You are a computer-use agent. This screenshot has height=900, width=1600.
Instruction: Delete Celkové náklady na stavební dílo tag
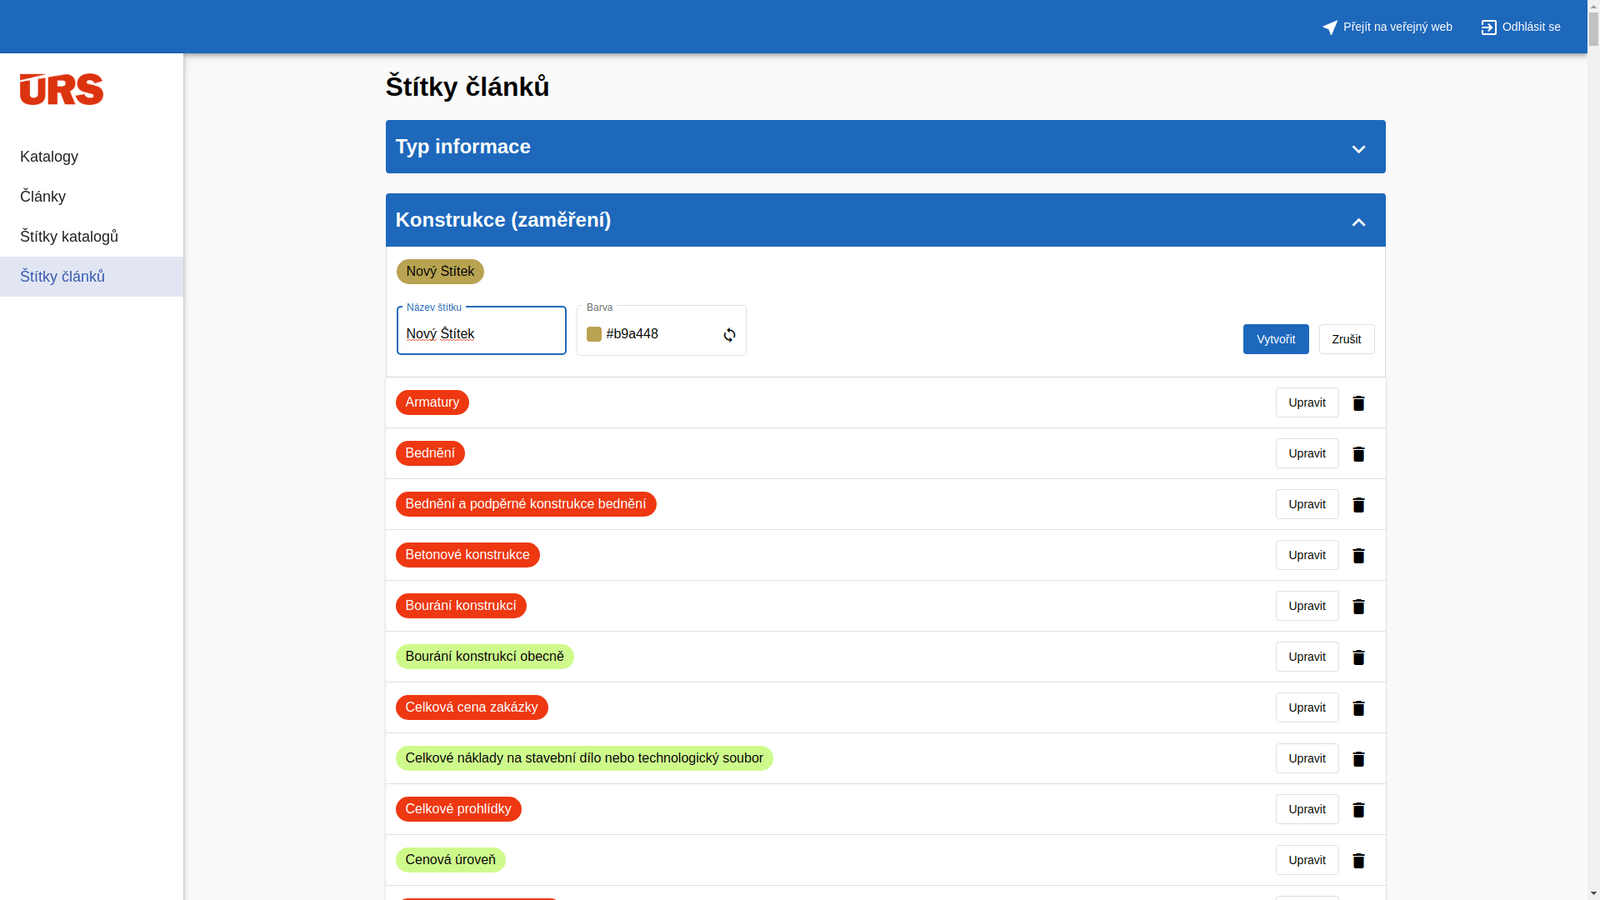1358,759
